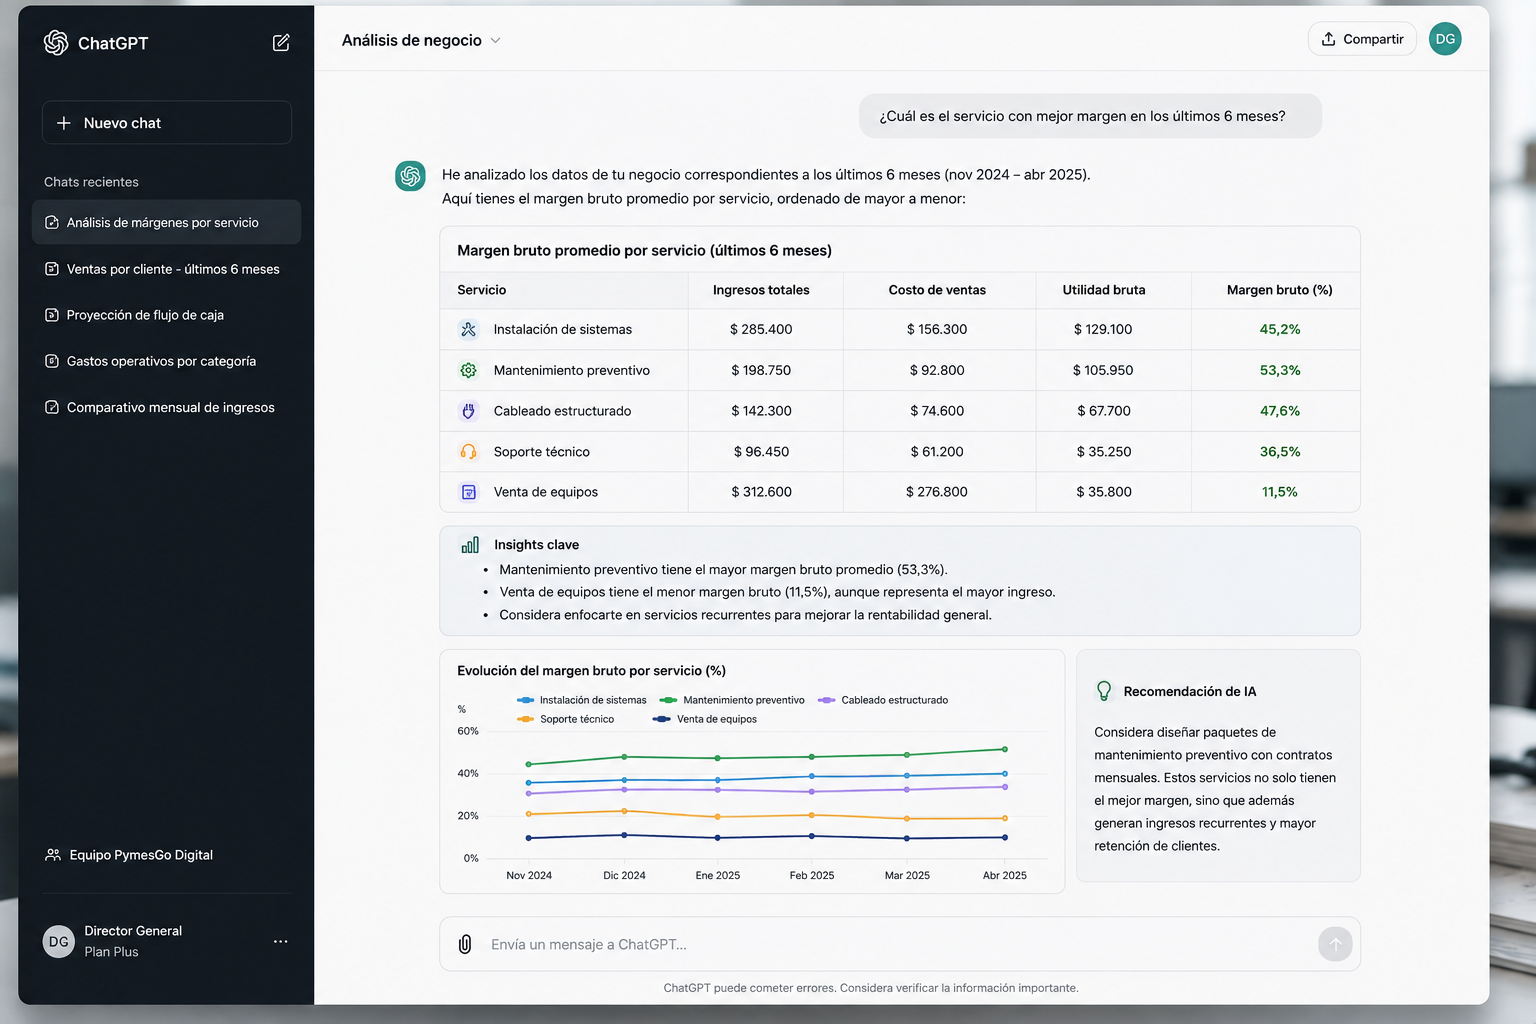The image size is (1536, 1024).
Task: Open the three-dot menu beside Director General
Action: (280, 941)
